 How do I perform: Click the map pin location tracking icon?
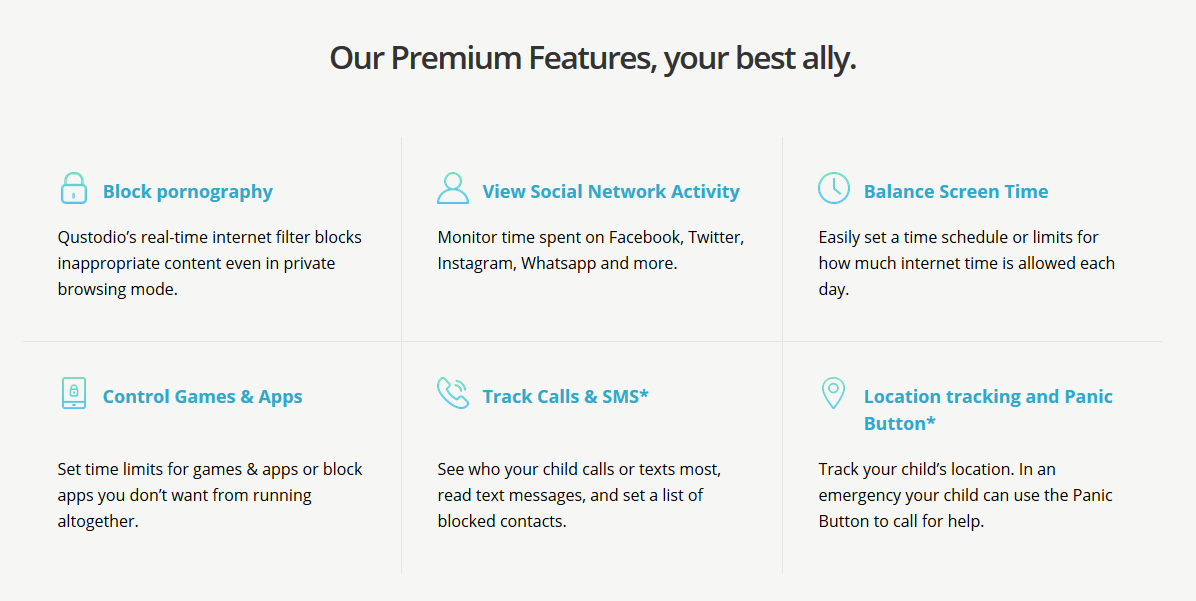click(833, 393)
